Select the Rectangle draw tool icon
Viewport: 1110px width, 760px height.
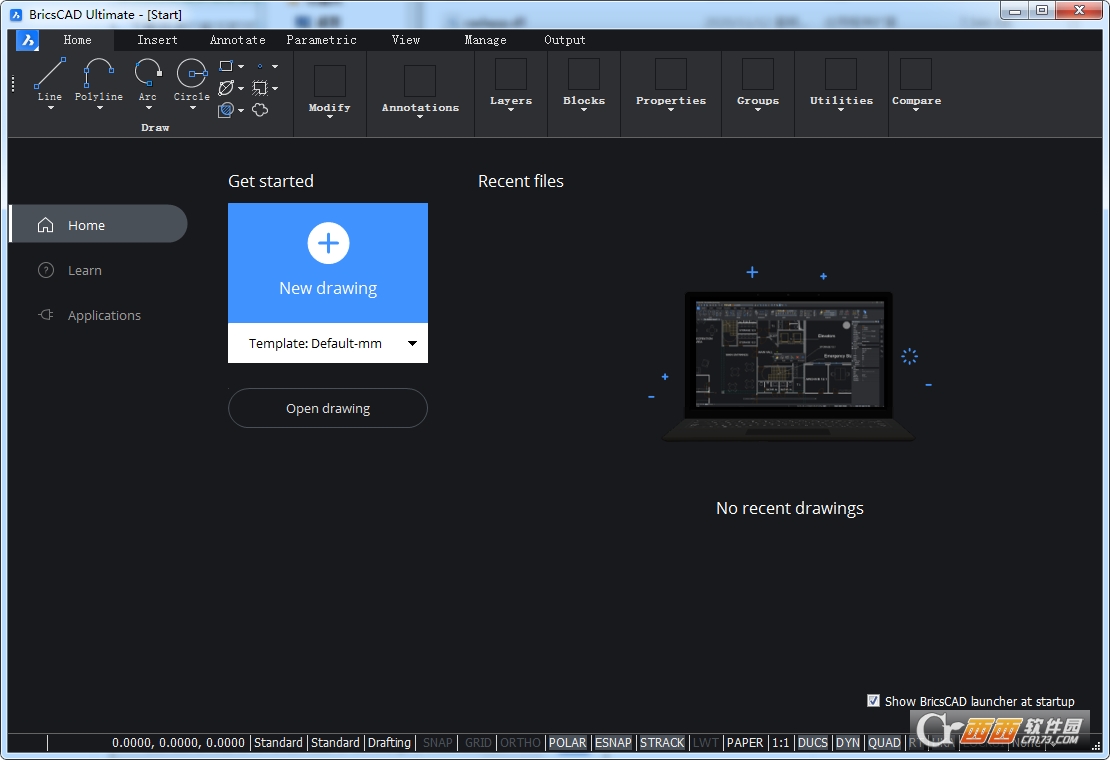tap(226, 67)
